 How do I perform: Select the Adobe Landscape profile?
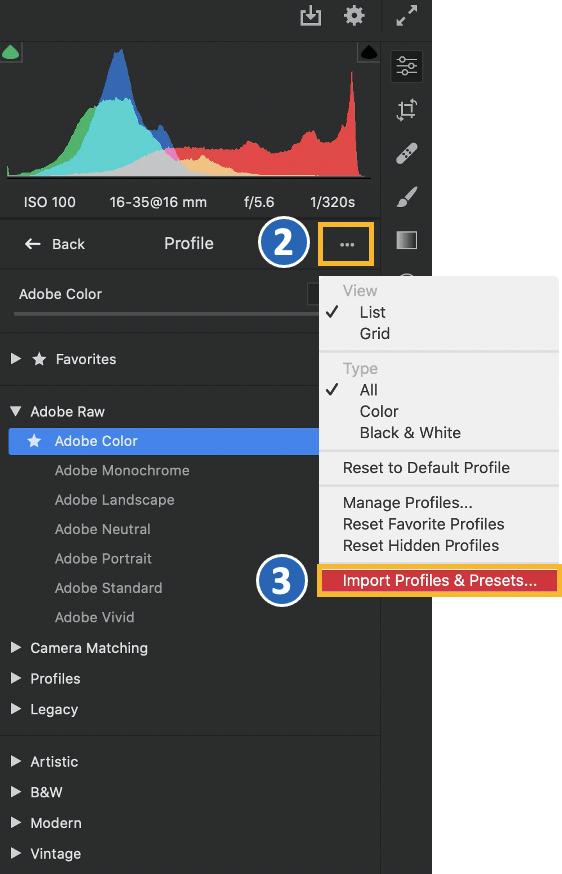[x=115, y=500]
